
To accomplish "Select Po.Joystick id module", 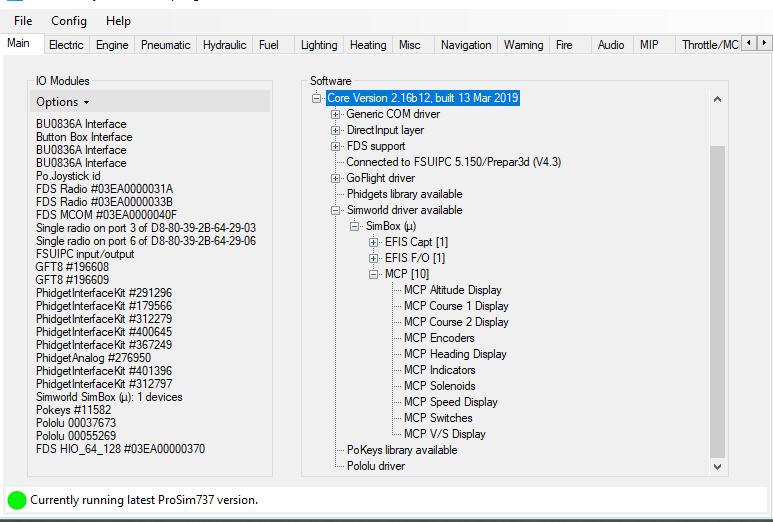I will pos(68,176).
